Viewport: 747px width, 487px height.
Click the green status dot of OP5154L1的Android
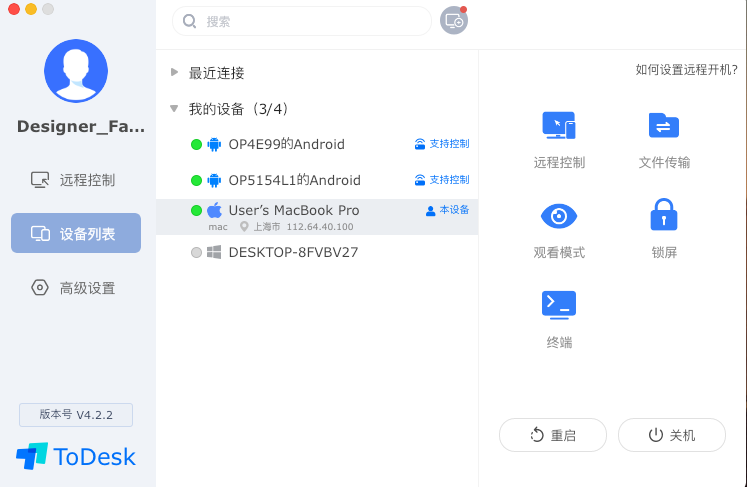[196, 181]
